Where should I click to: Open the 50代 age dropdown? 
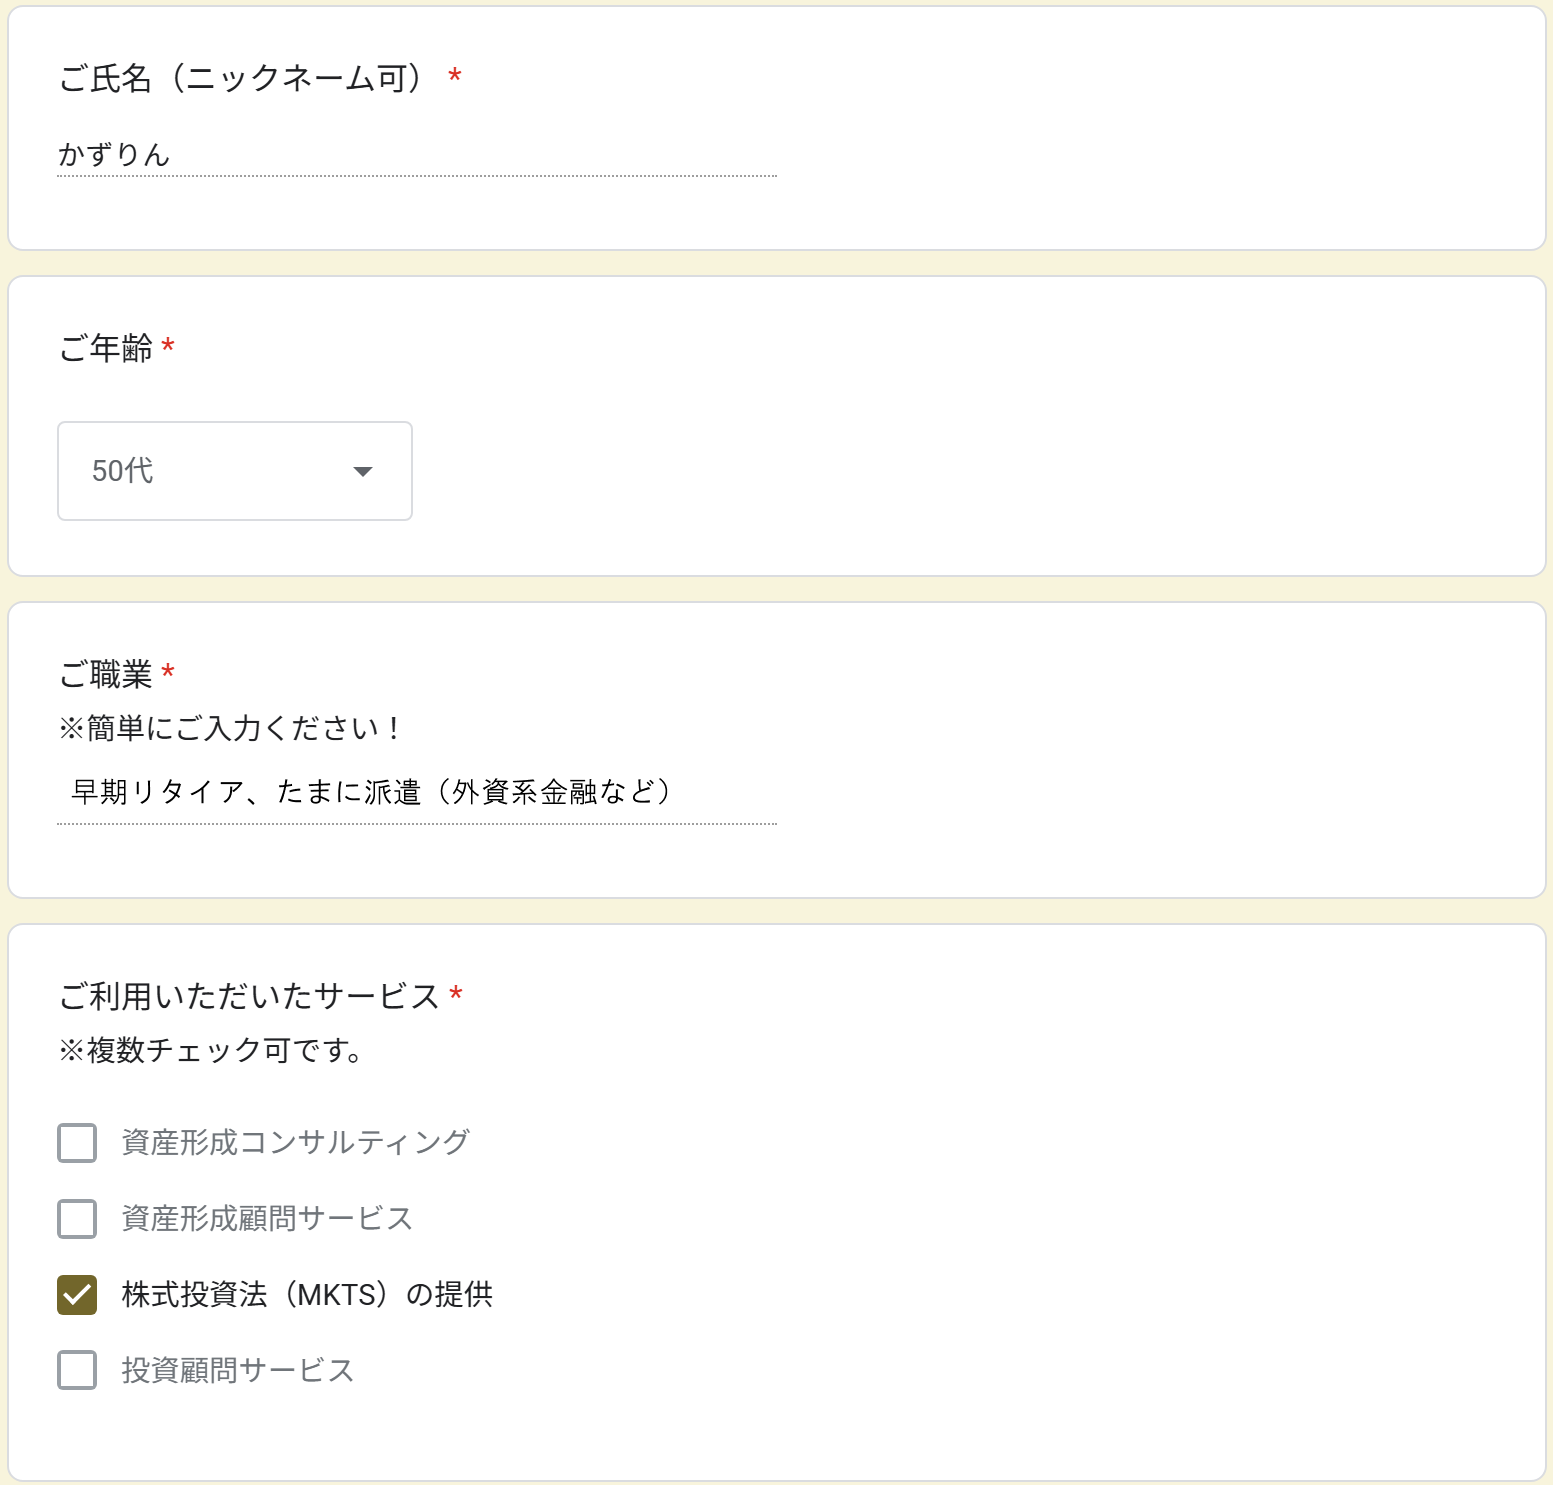(234, 471)
